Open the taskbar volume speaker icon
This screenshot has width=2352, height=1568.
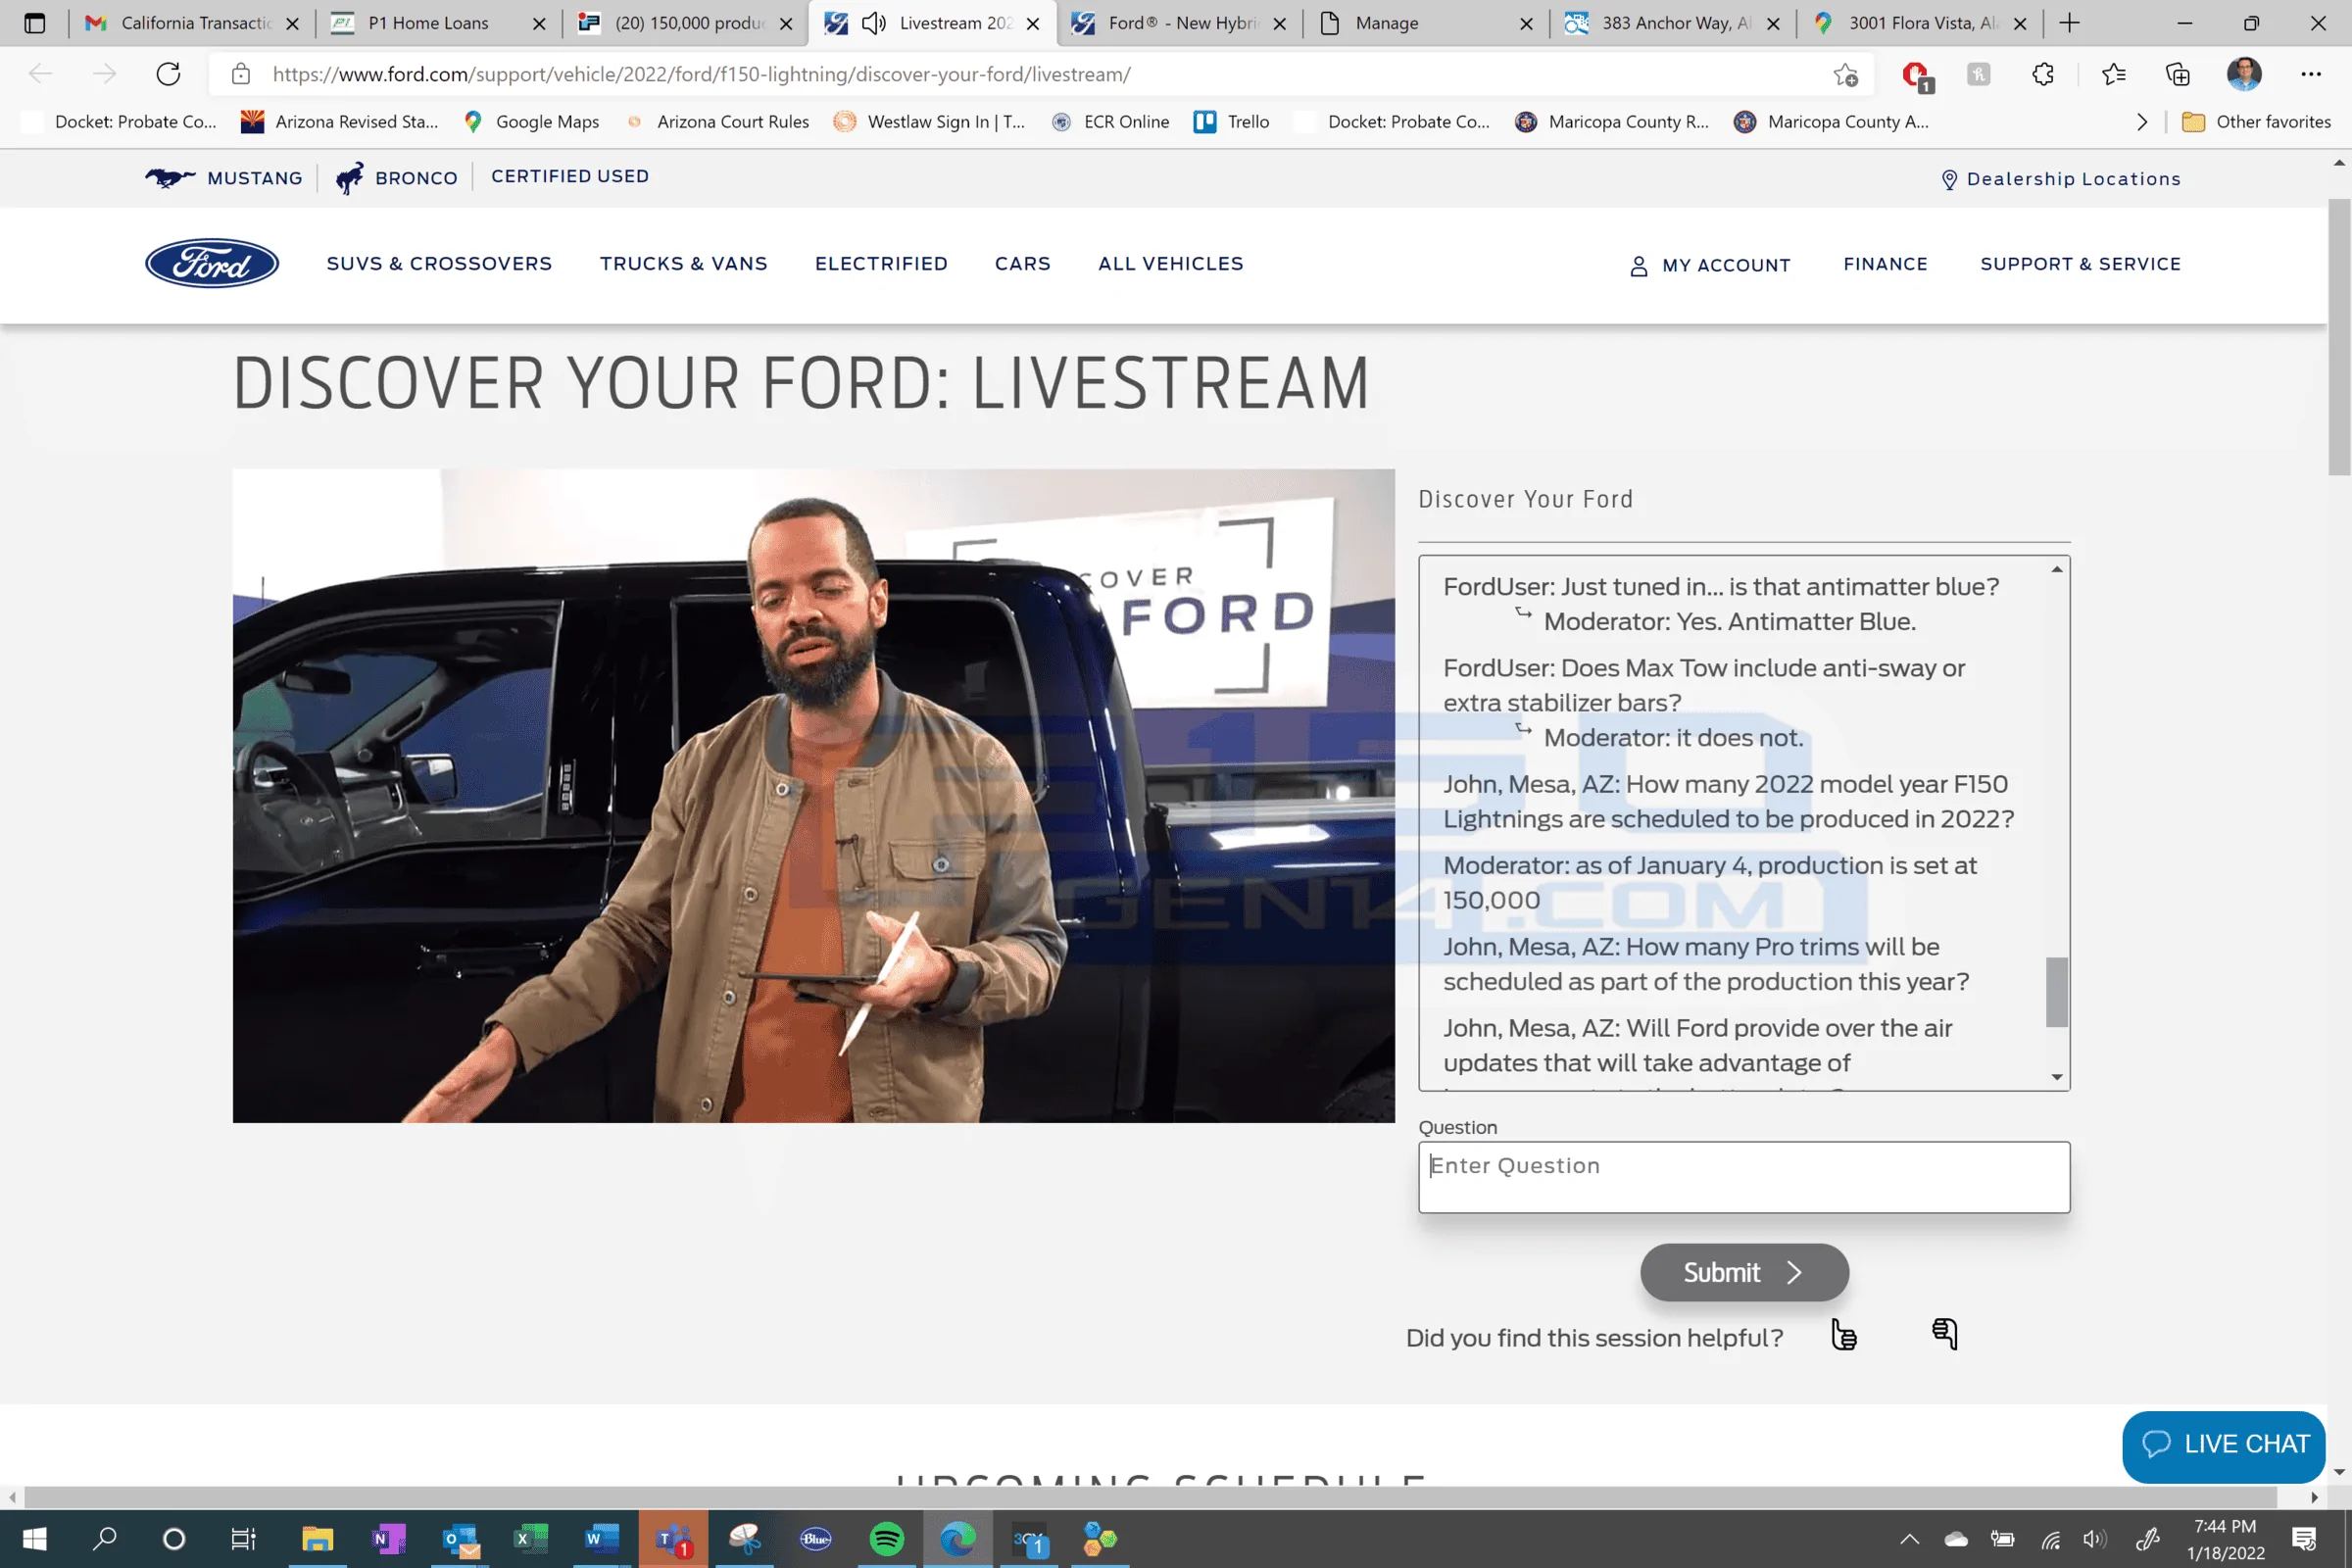tap(2094, 1539)
